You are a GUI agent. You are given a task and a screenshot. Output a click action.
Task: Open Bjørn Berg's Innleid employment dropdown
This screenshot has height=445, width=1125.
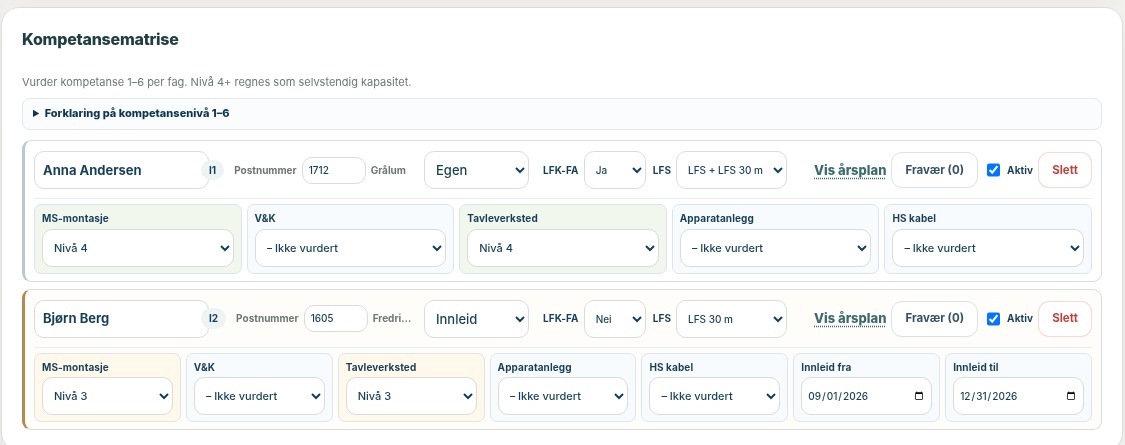(x=476, y=319)
